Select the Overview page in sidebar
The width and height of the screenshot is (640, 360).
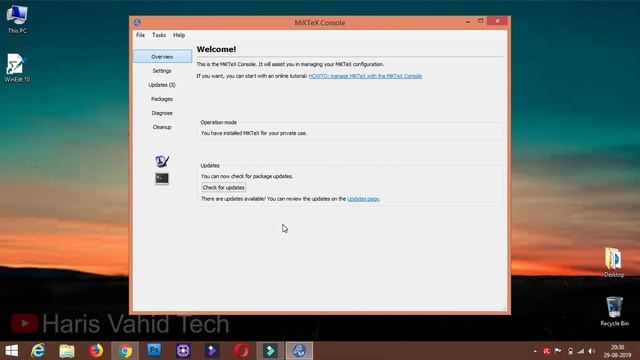coord(162,56)
